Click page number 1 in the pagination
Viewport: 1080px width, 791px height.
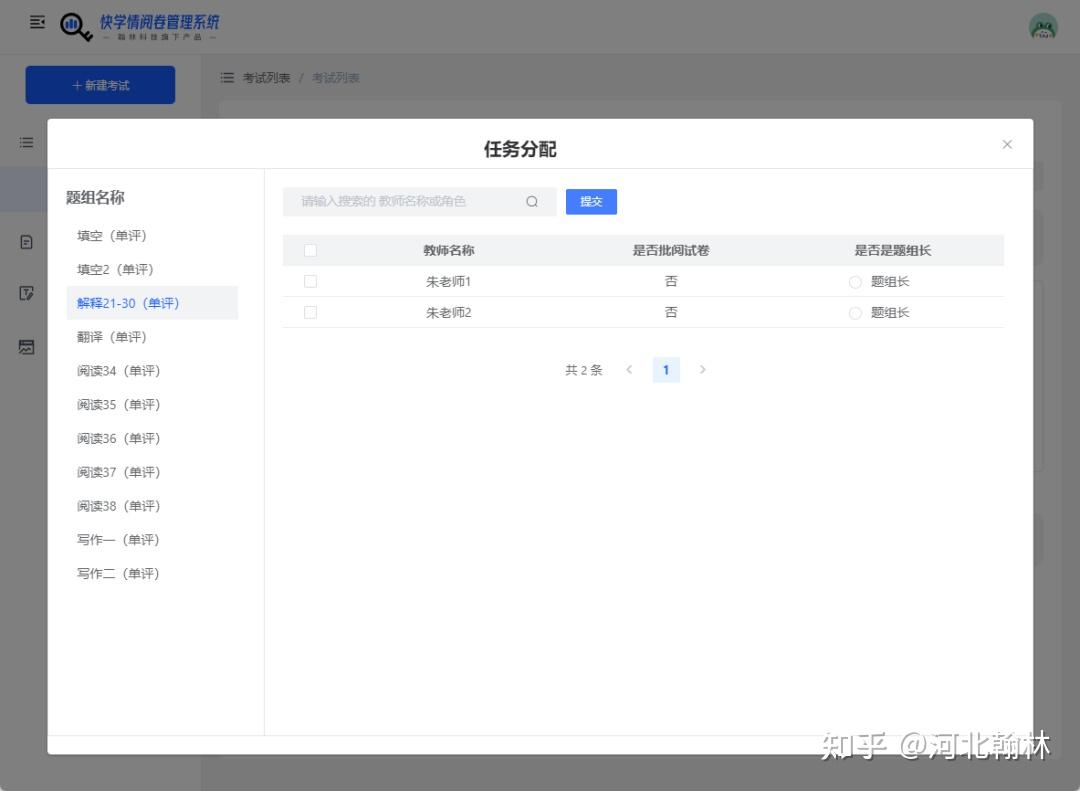pos(666,370)
